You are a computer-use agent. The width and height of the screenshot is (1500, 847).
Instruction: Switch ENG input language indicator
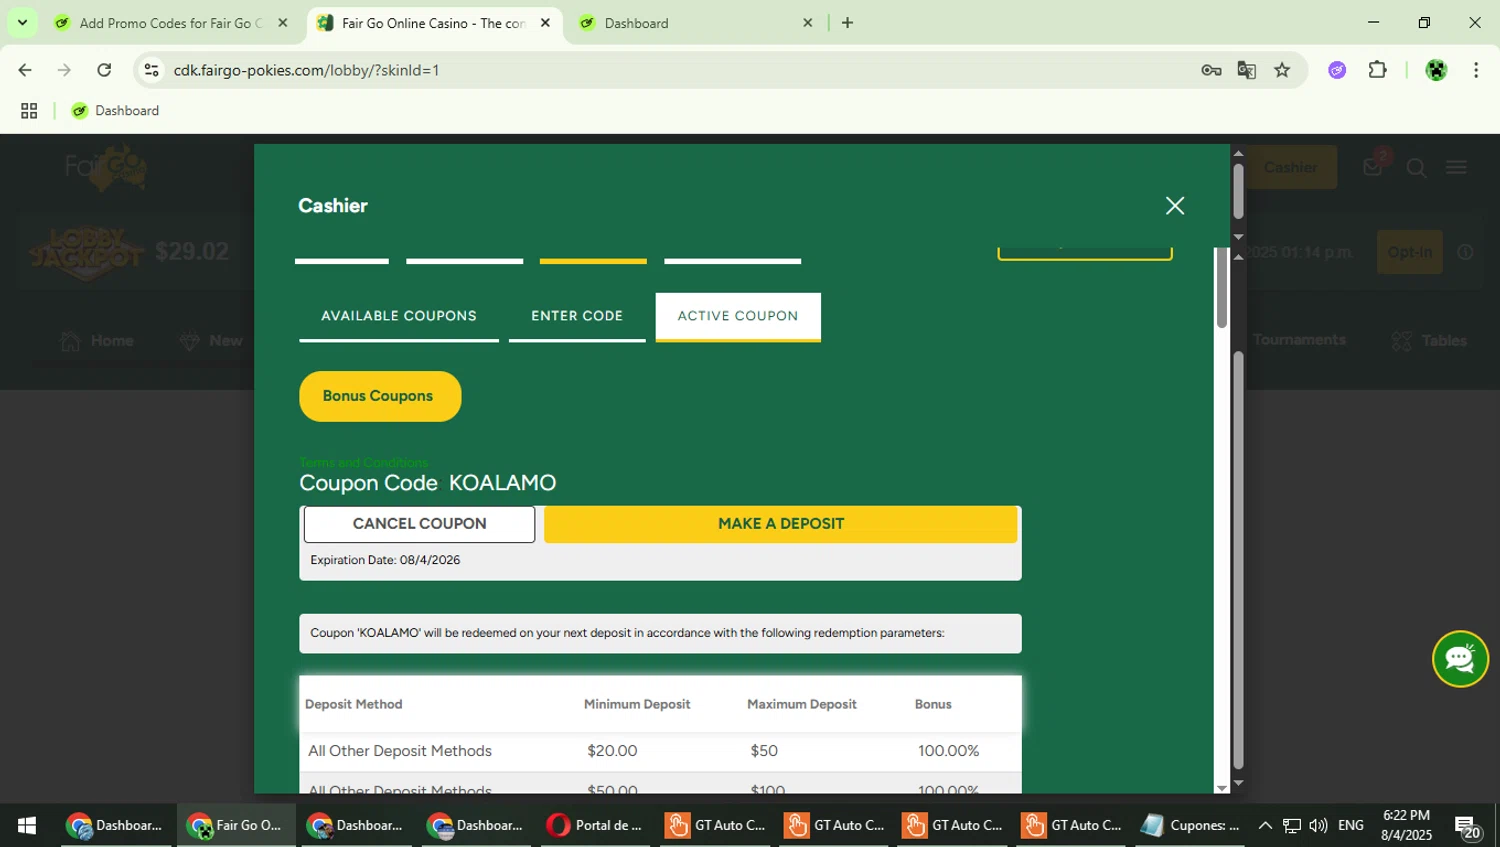(1351, 825)
